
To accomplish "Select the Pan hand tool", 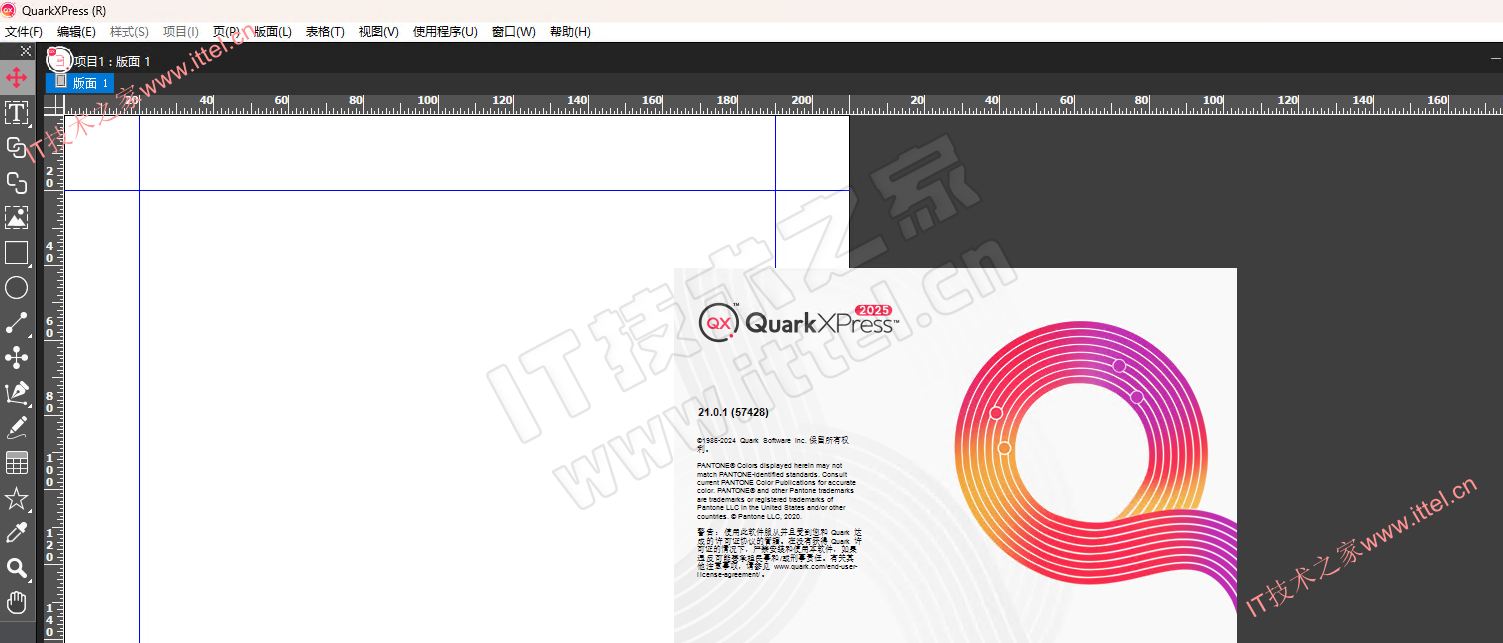I will coord(16,603).
